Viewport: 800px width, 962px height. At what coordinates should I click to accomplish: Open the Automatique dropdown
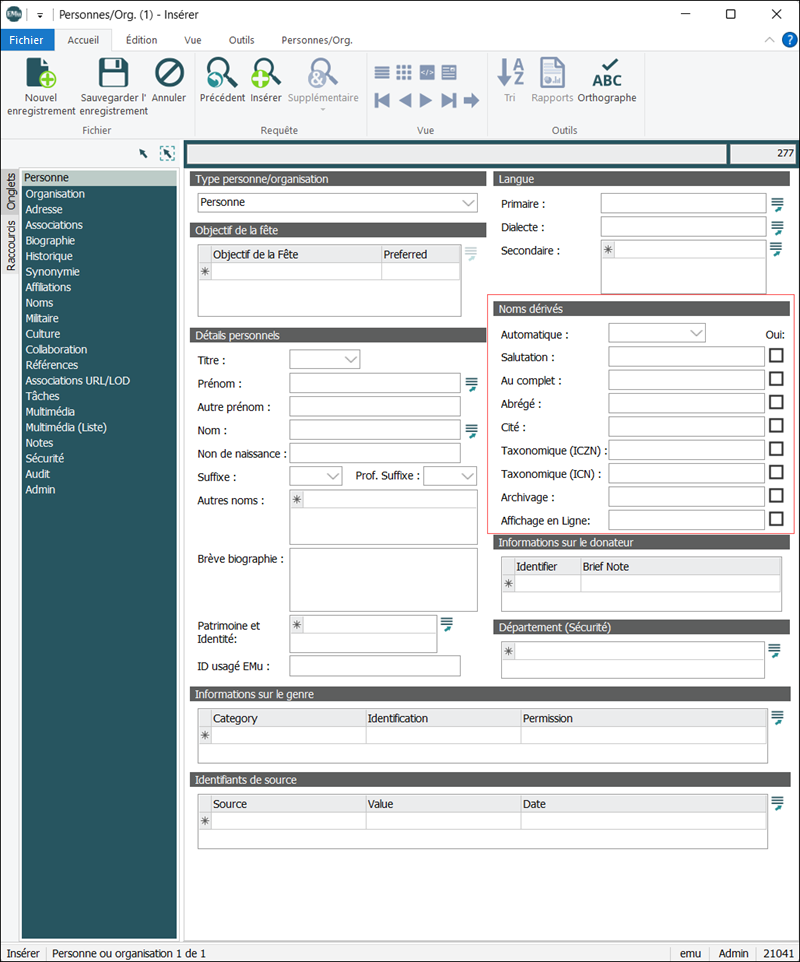coord(696,333)
